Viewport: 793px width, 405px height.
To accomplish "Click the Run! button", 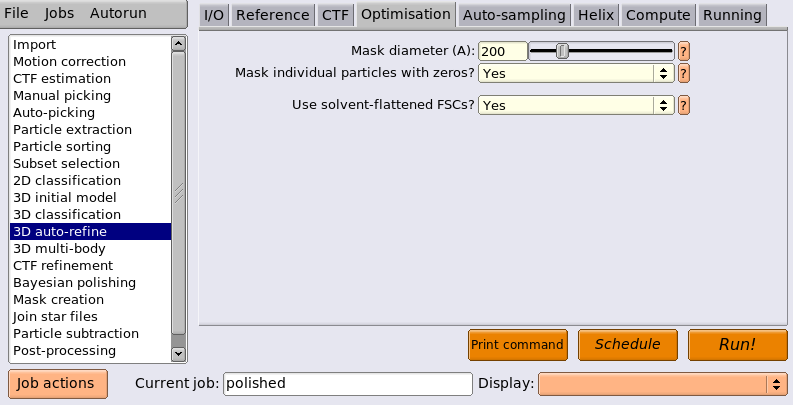I will [x=737, y=345].
